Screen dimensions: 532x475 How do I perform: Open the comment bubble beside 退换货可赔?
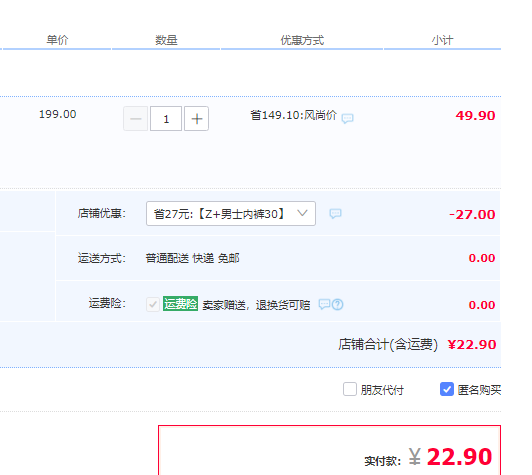point(324,304)
